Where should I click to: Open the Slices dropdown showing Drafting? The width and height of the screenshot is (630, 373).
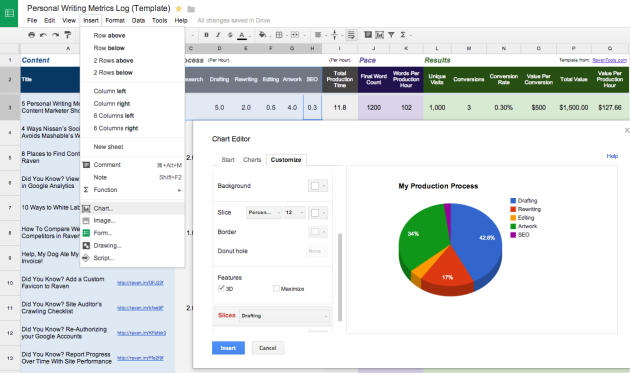click(284, 316)
